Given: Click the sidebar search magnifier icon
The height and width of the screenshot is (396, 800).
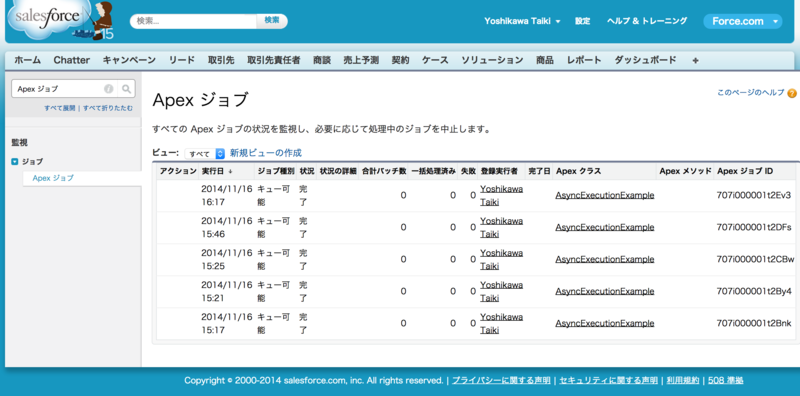Looking at the screenshot, I should pyautogui.click(x=127, y=89).
